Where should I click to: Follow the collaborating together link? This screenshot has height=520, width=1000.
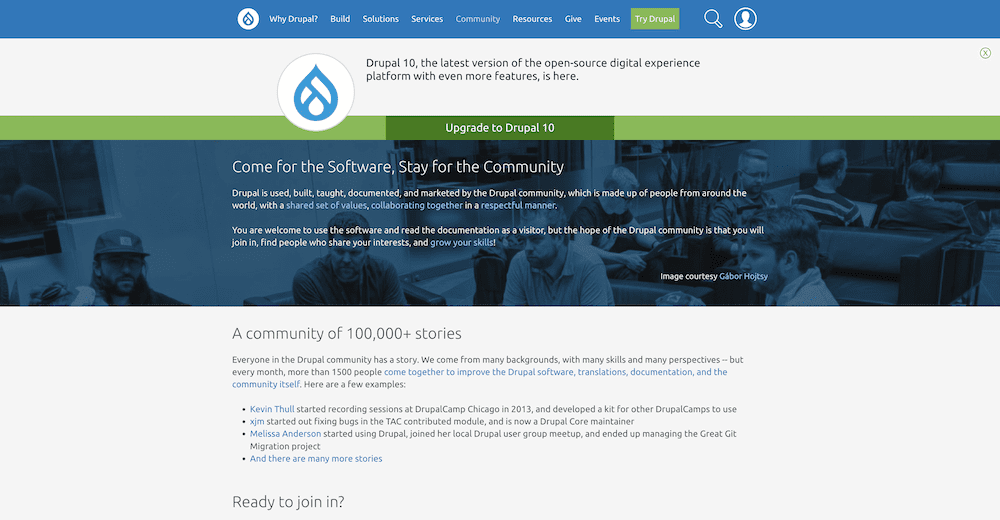pyautogui.click(x=417, y=205)
